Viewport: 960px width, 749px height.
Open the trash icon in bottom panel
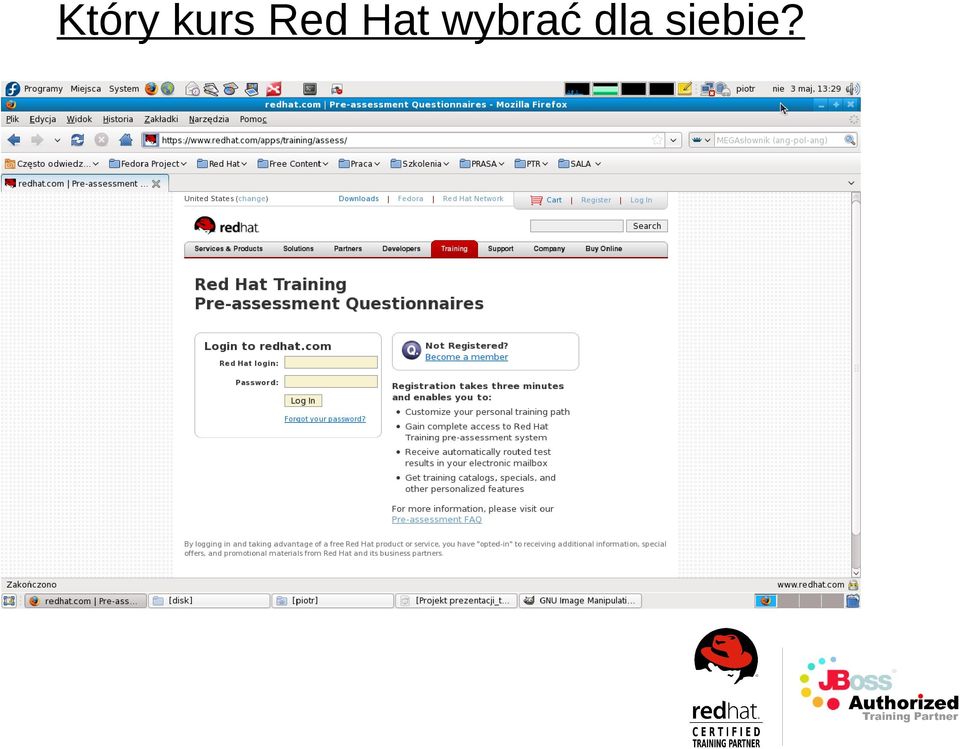tap(853, 601)
